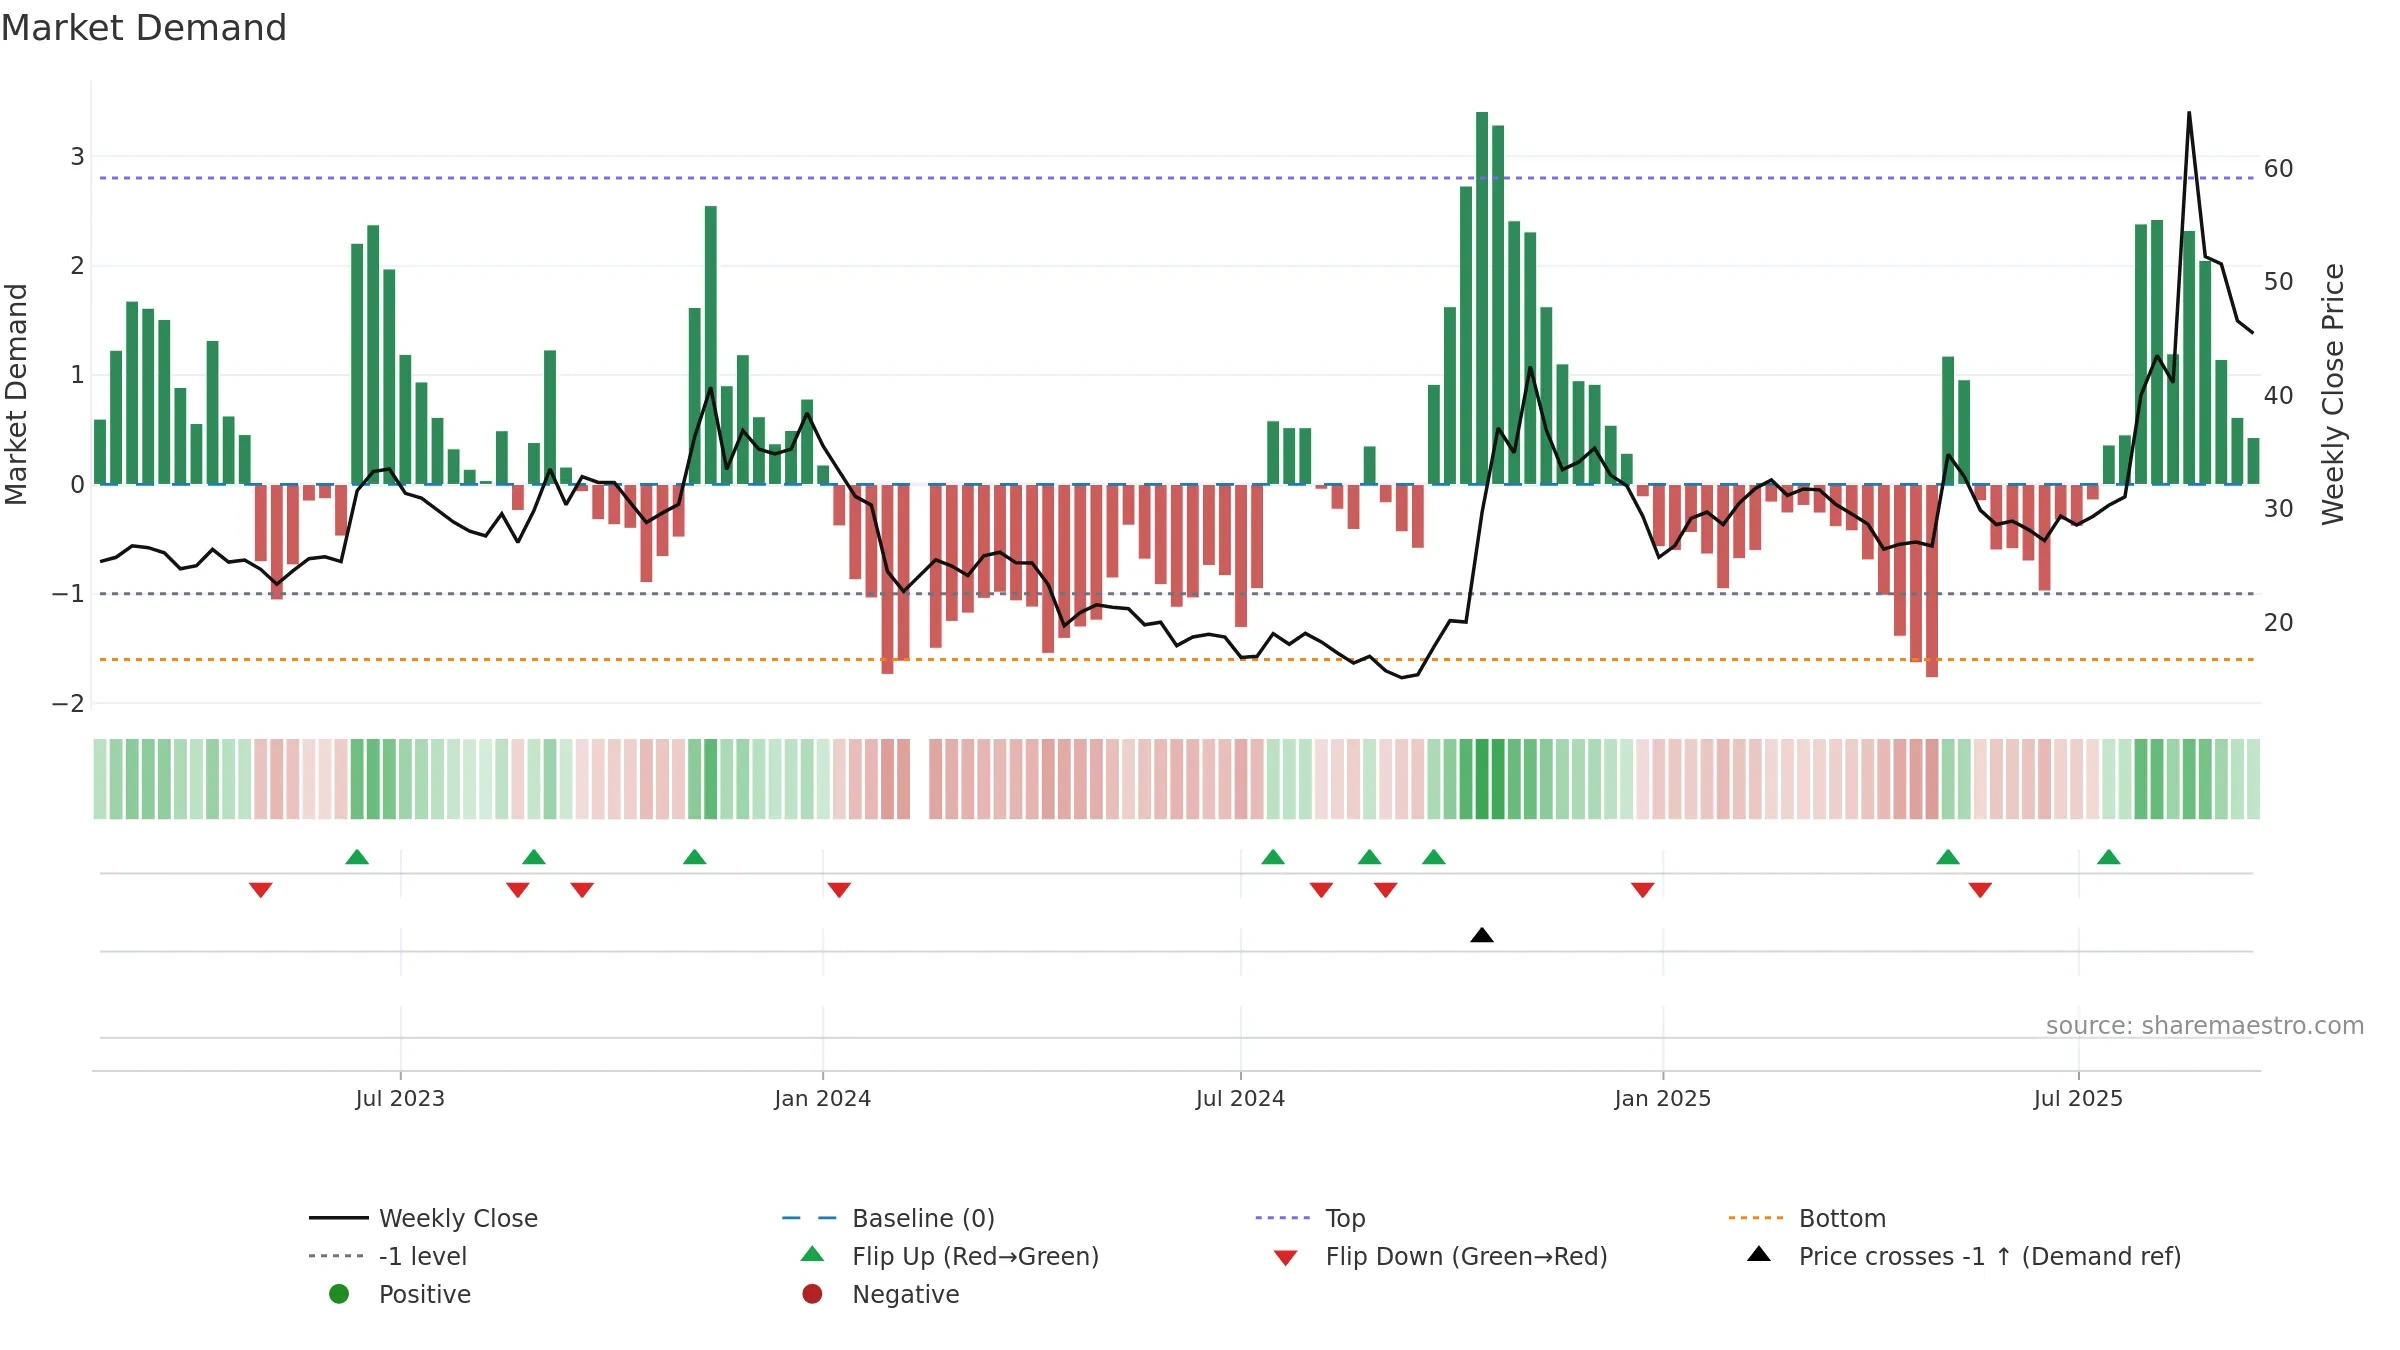This screenshot has height=1350, width=2400.
Task: Click the red Flip Down triangle just before Jan 2025
Action: (1642, 890)
